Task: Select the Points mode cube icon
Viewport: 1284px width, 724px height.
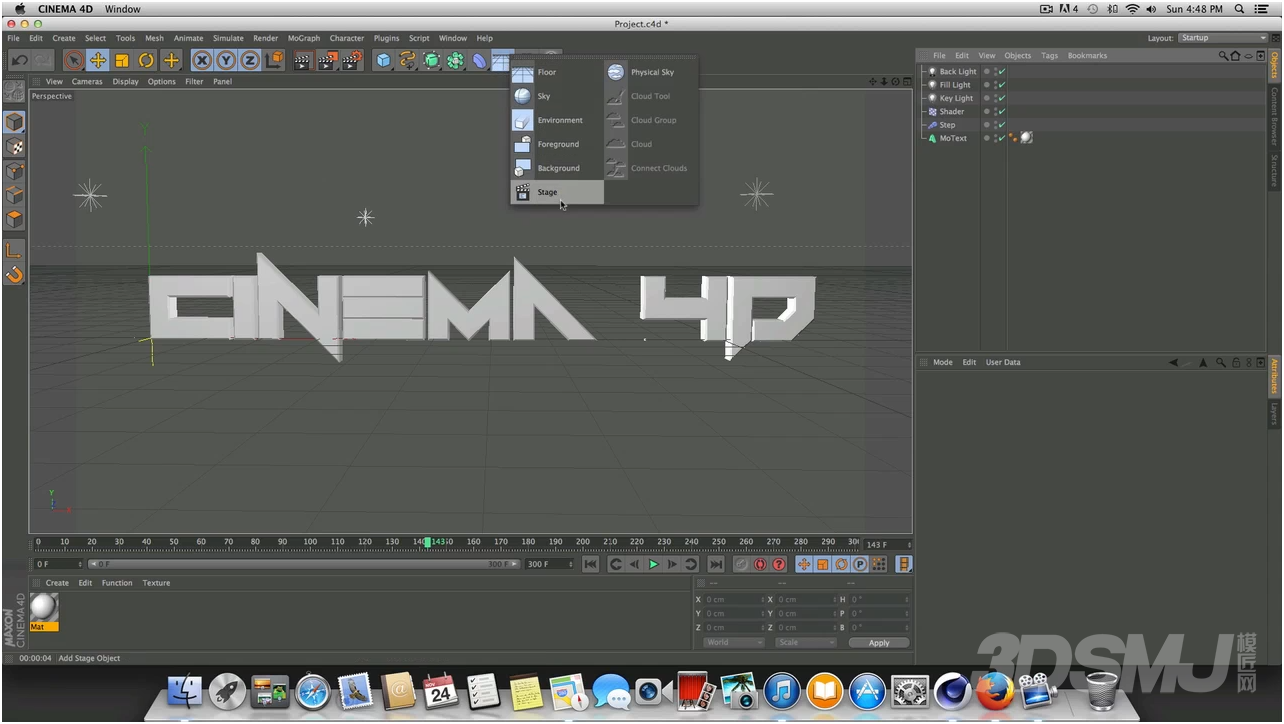Action: [x=14, y=170]
